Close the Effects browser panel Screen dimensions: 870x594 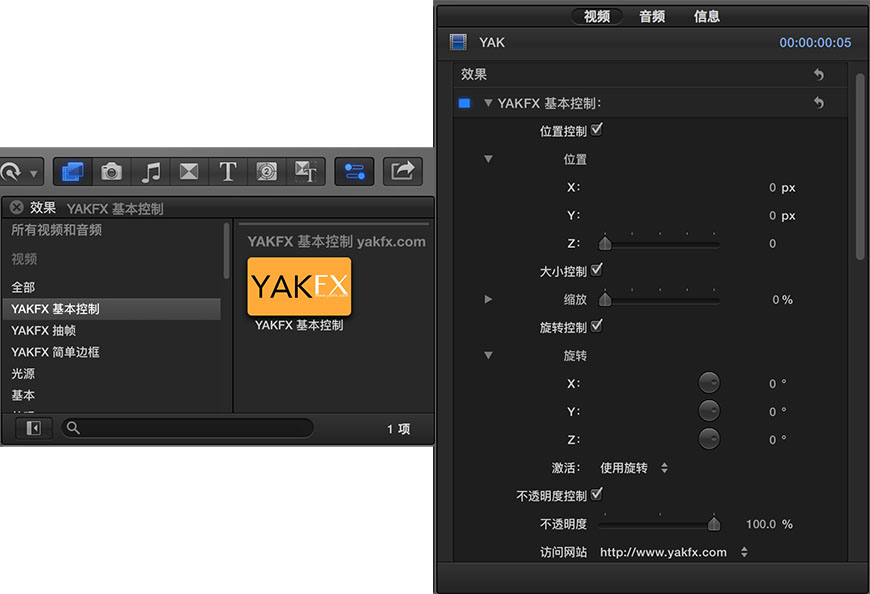pos(17,207)
